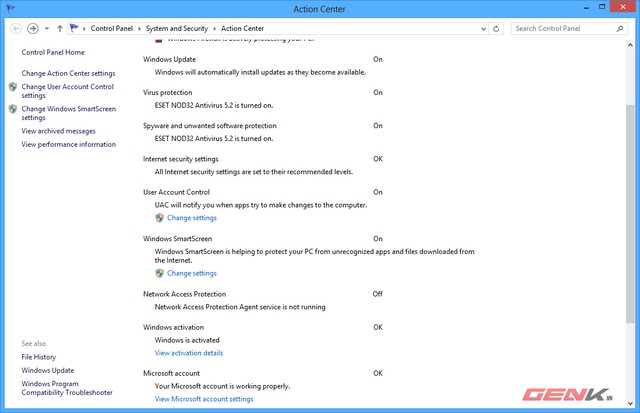Click the Virus protection heading

pyautogui.click(x=167, y=93)
